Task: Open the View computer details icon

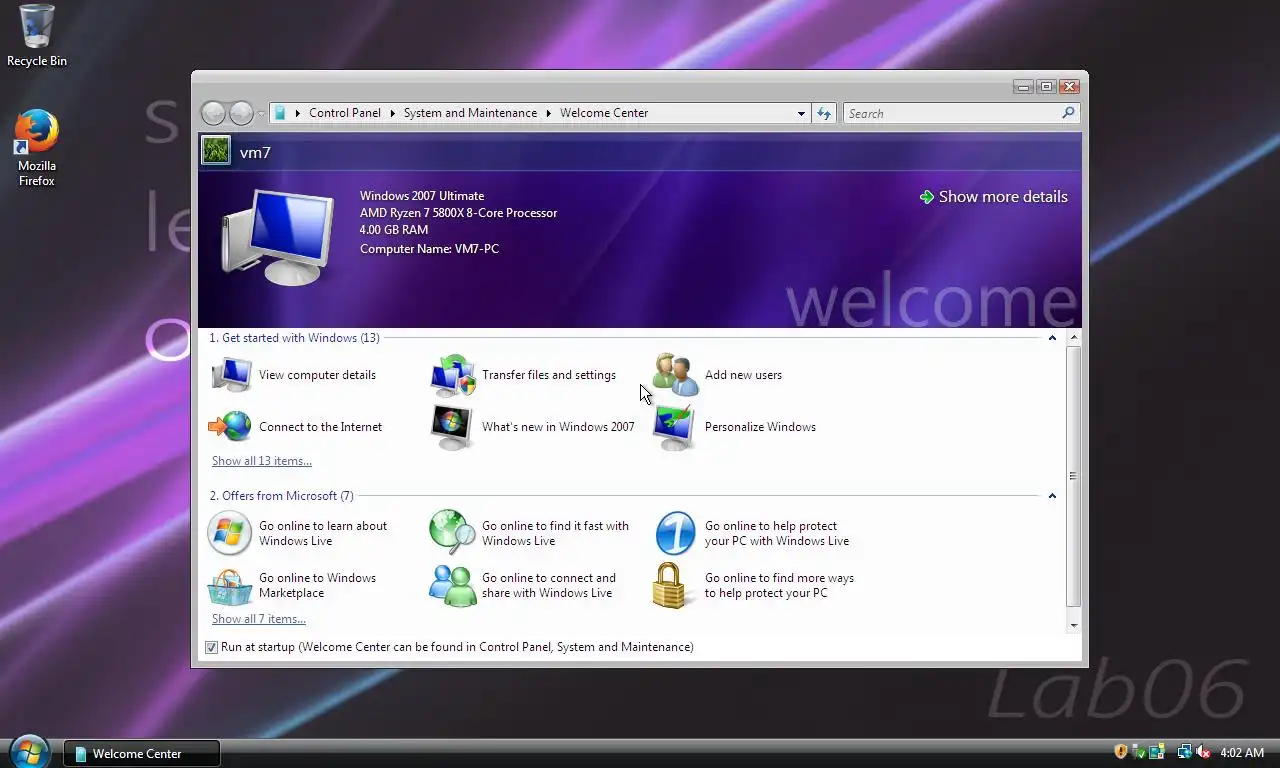Action: pos(231,375)
